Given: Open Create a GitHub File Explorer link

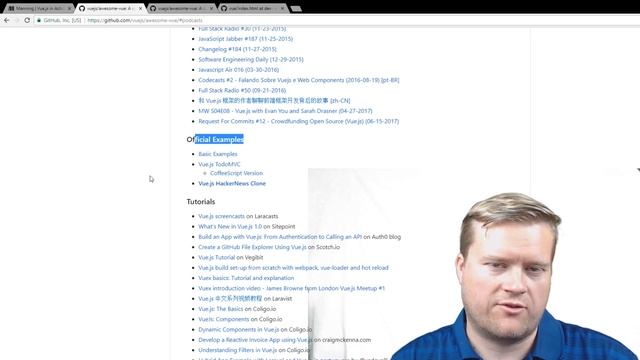Looking at the screenshot, I should (252, 247).
